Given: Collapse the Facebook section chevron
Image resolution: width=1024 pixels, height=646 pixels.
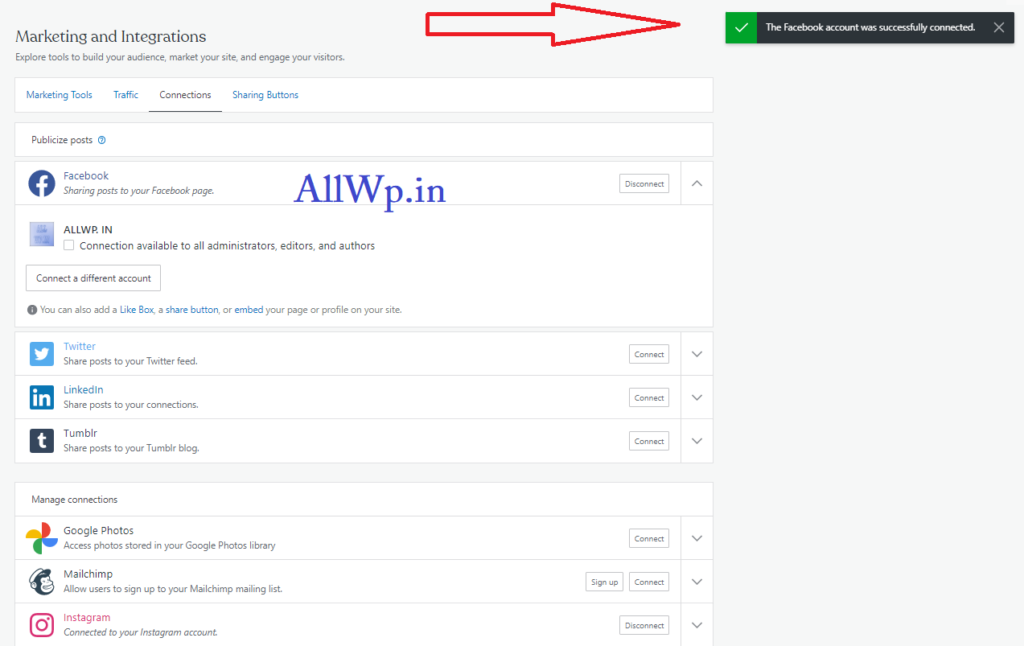Looking at the screenshot, I should [x=697, y=184].
